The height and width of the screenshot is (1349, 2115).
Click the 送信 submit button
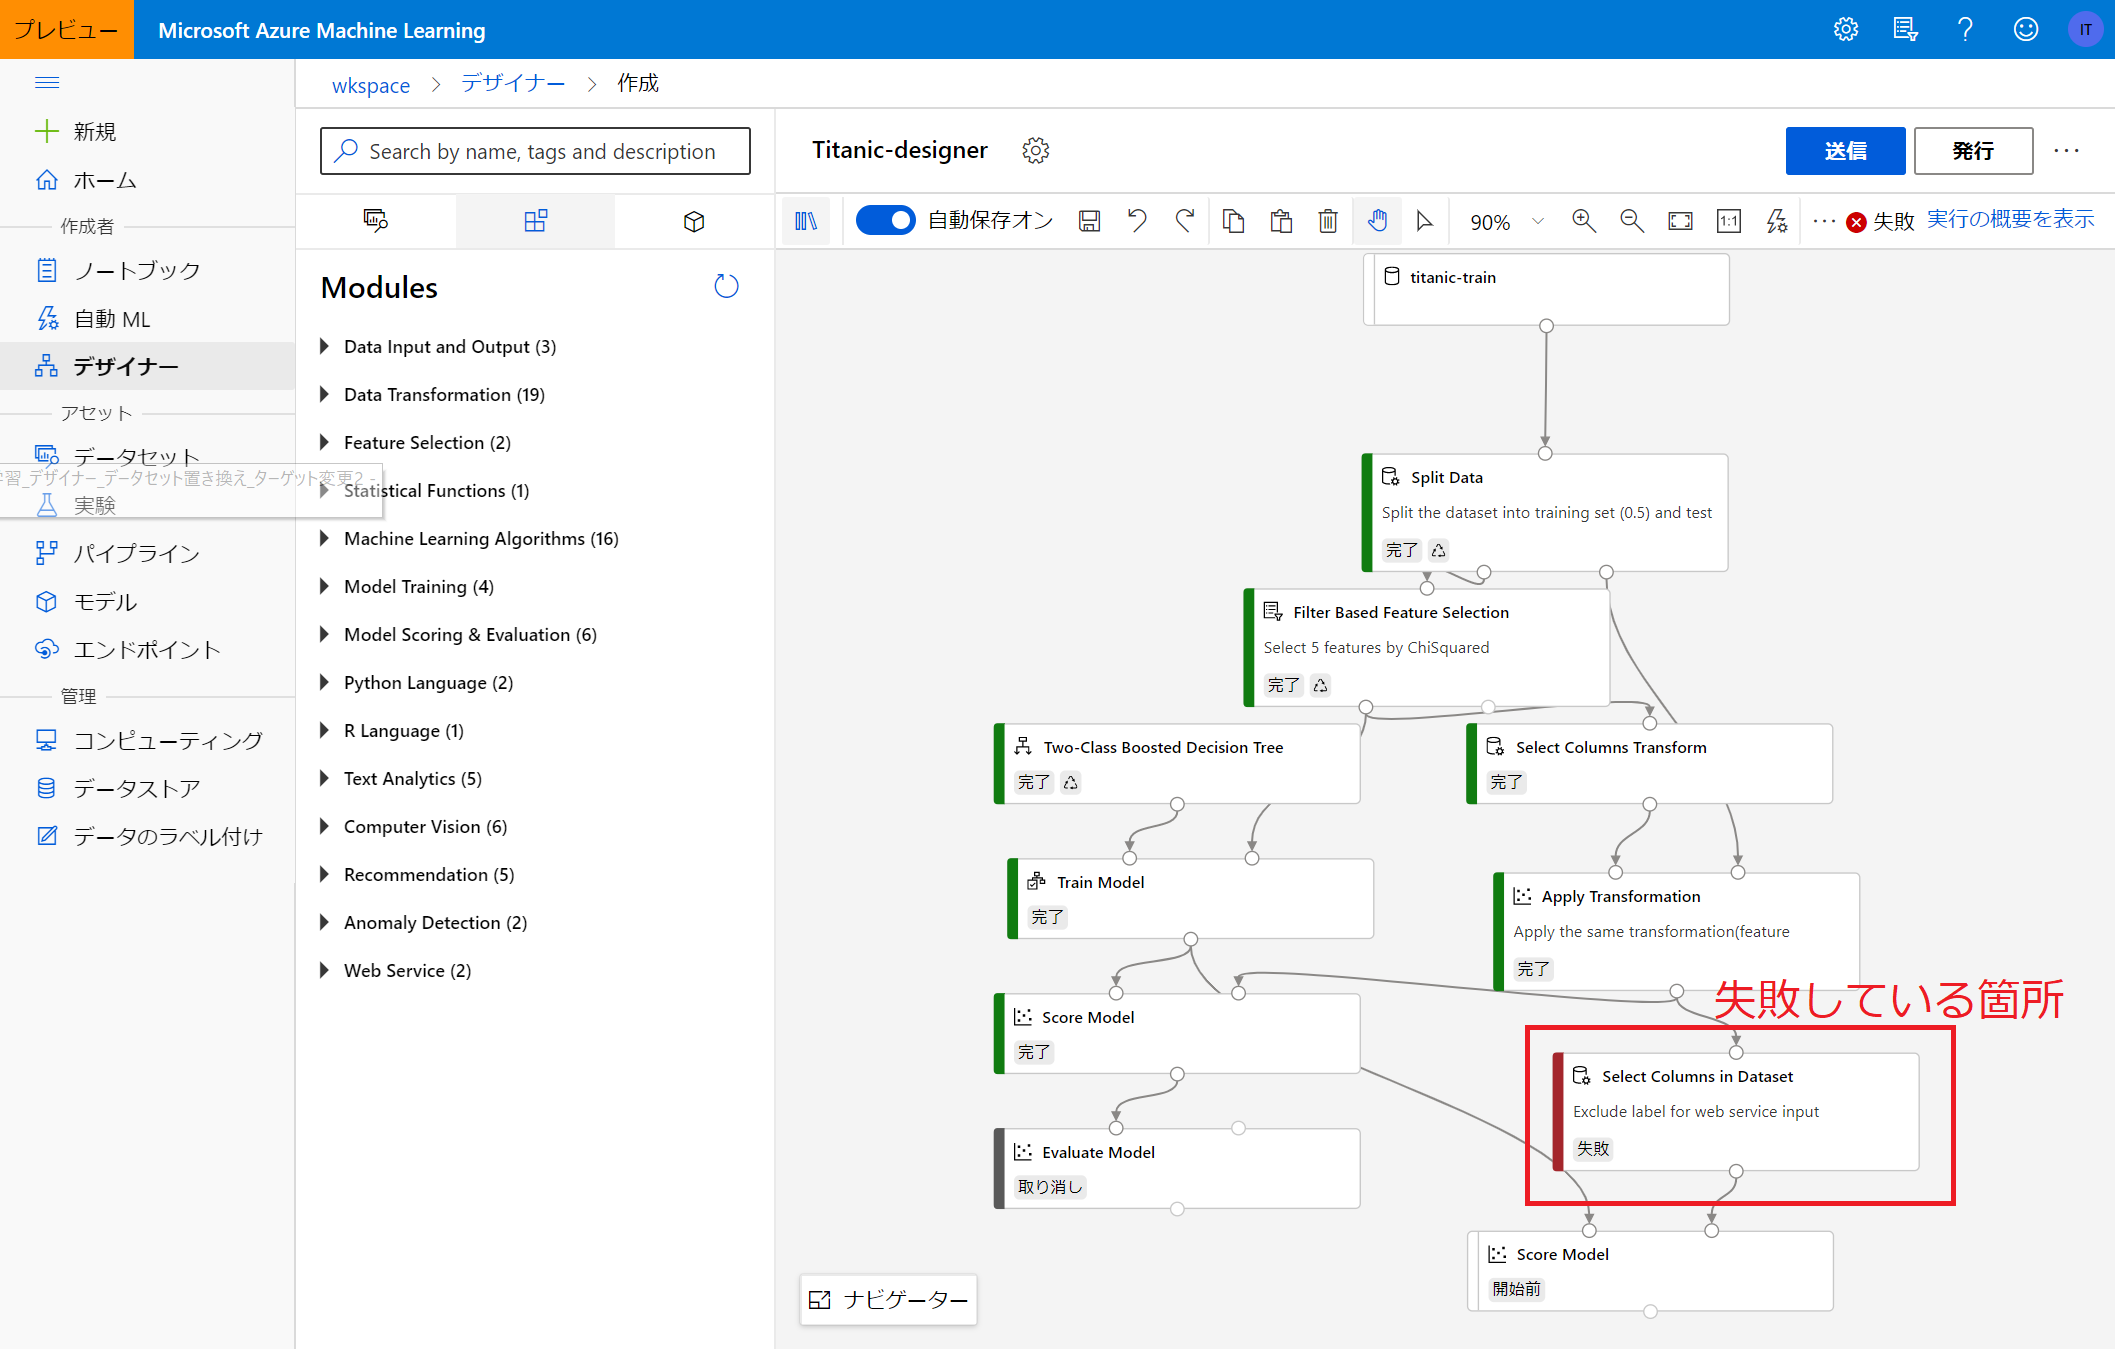pyautogui.click(x=1845, y=150)
